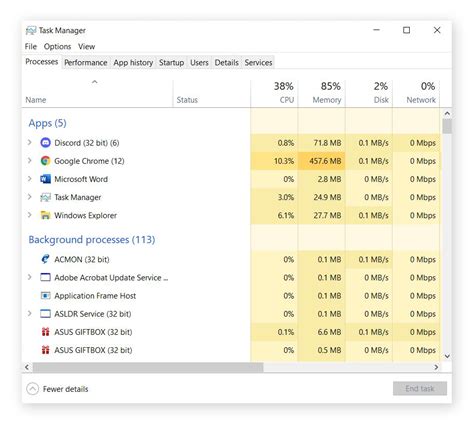The image size is (474, 425).
Task: Click the Windows Explorer folder icon
Action: 45,215
